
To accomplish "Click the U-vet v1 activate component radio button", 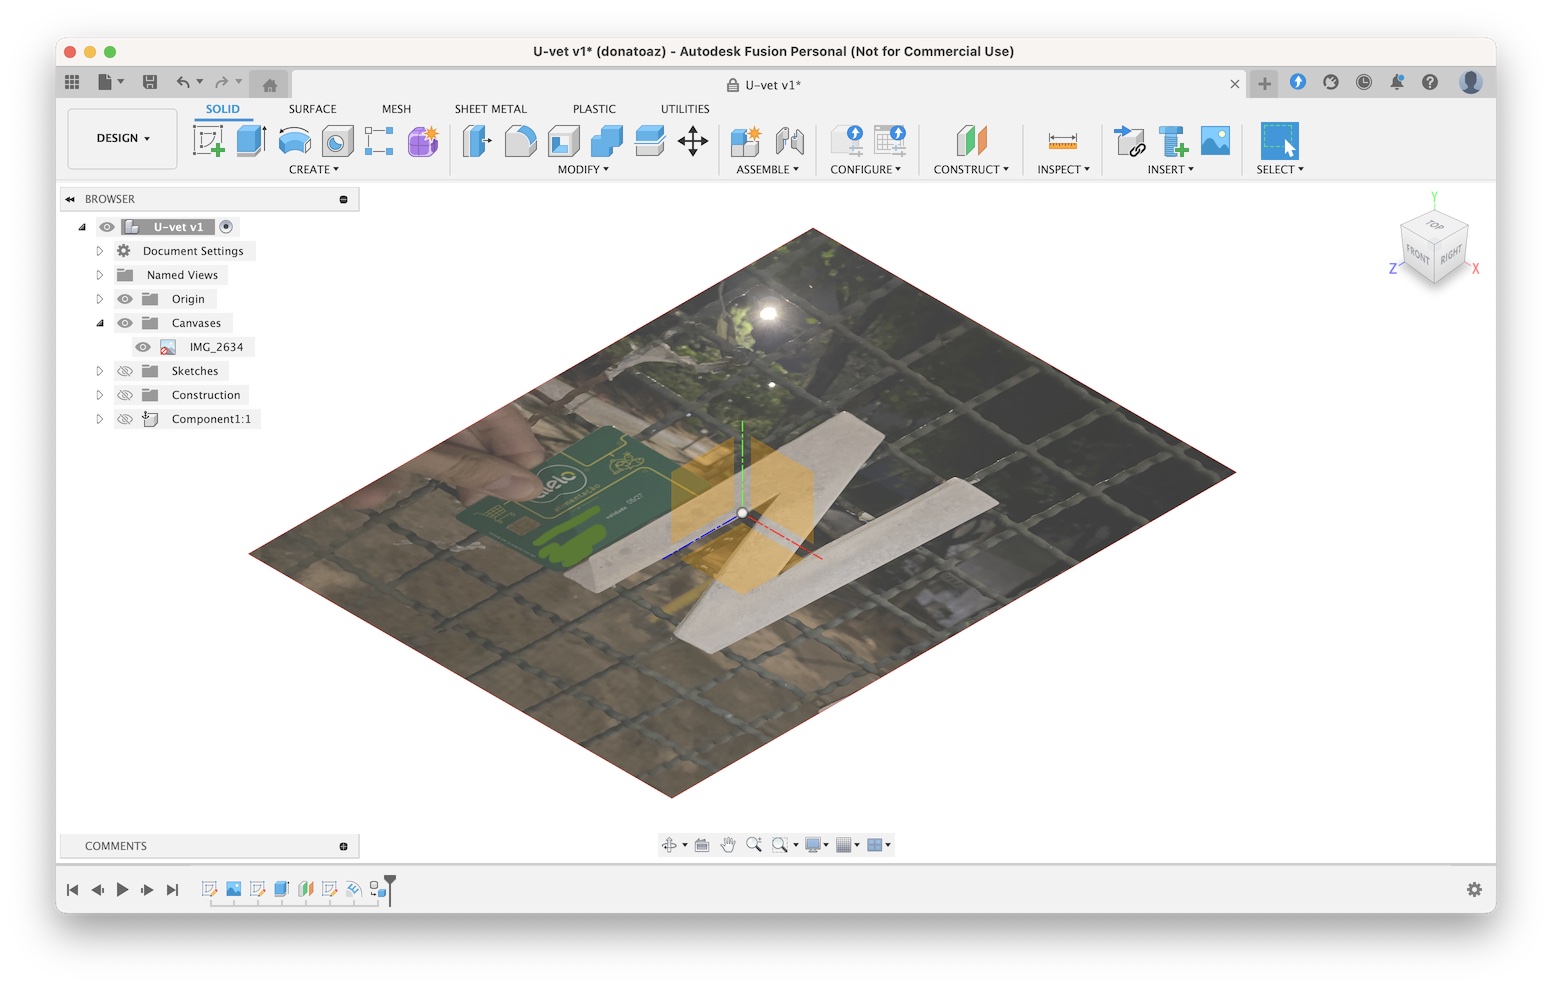I will point(226,227).
